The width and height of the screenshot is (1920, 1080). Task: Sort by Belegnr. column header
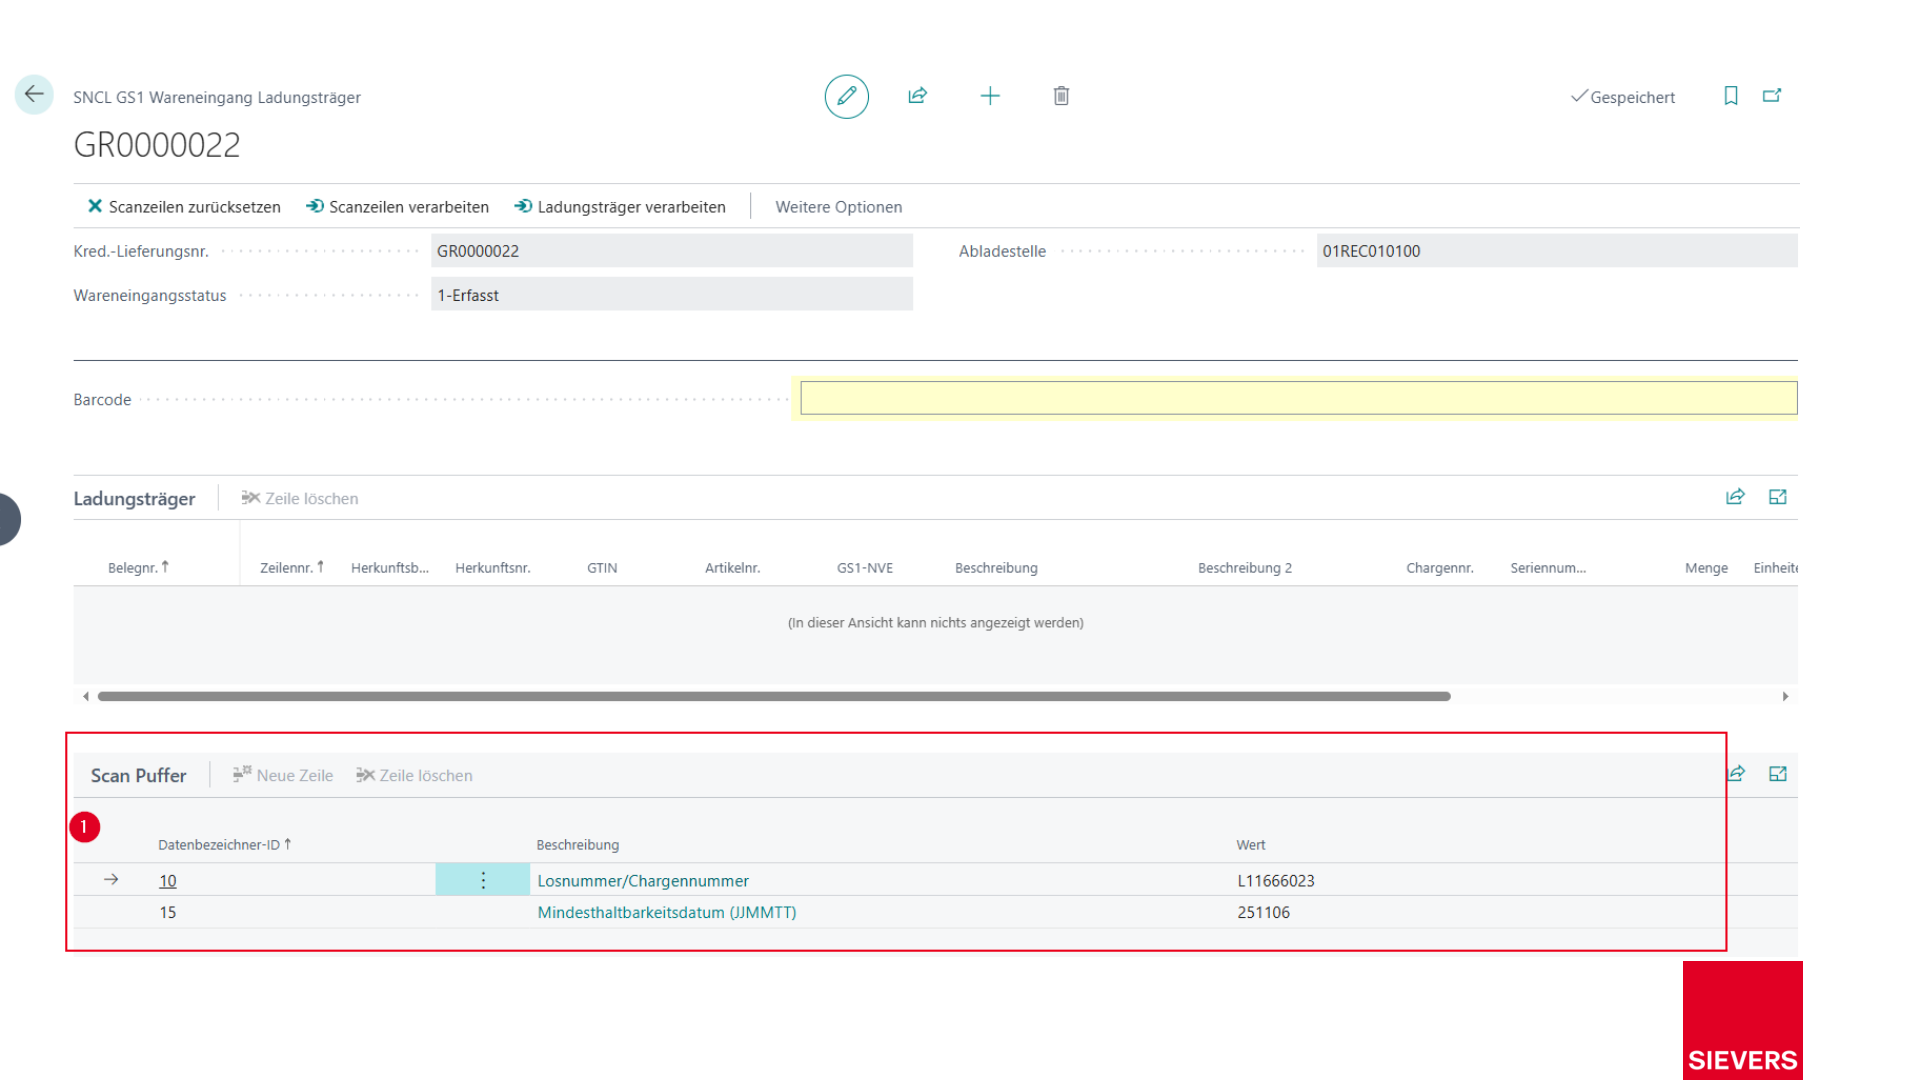point(138,568)
